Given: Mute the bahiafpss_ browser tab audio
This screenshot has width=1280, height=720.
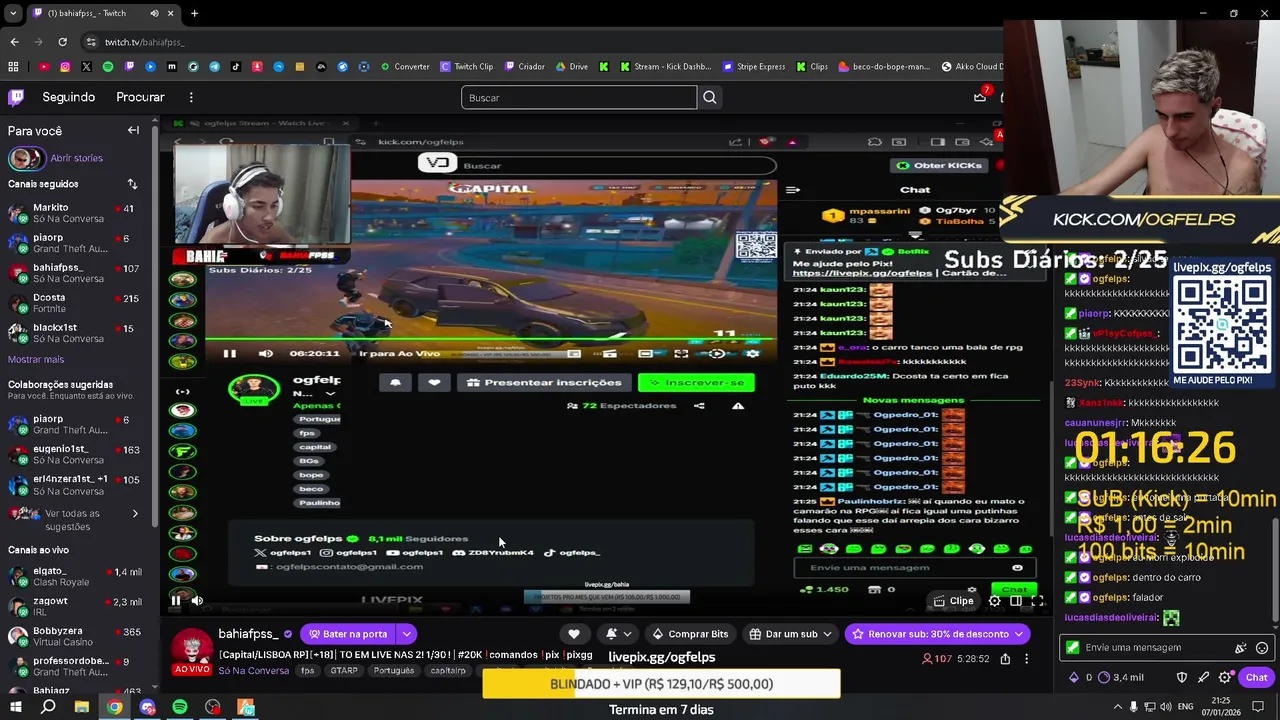Looking at the screenshot, I should [x=154, y=13].
